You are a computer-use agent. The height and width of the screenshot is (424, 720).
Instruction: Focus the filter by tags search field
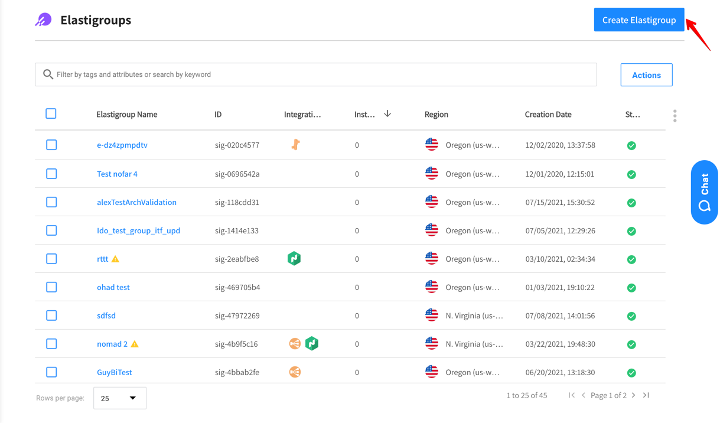pyautogui.click(x=320, y=74)
